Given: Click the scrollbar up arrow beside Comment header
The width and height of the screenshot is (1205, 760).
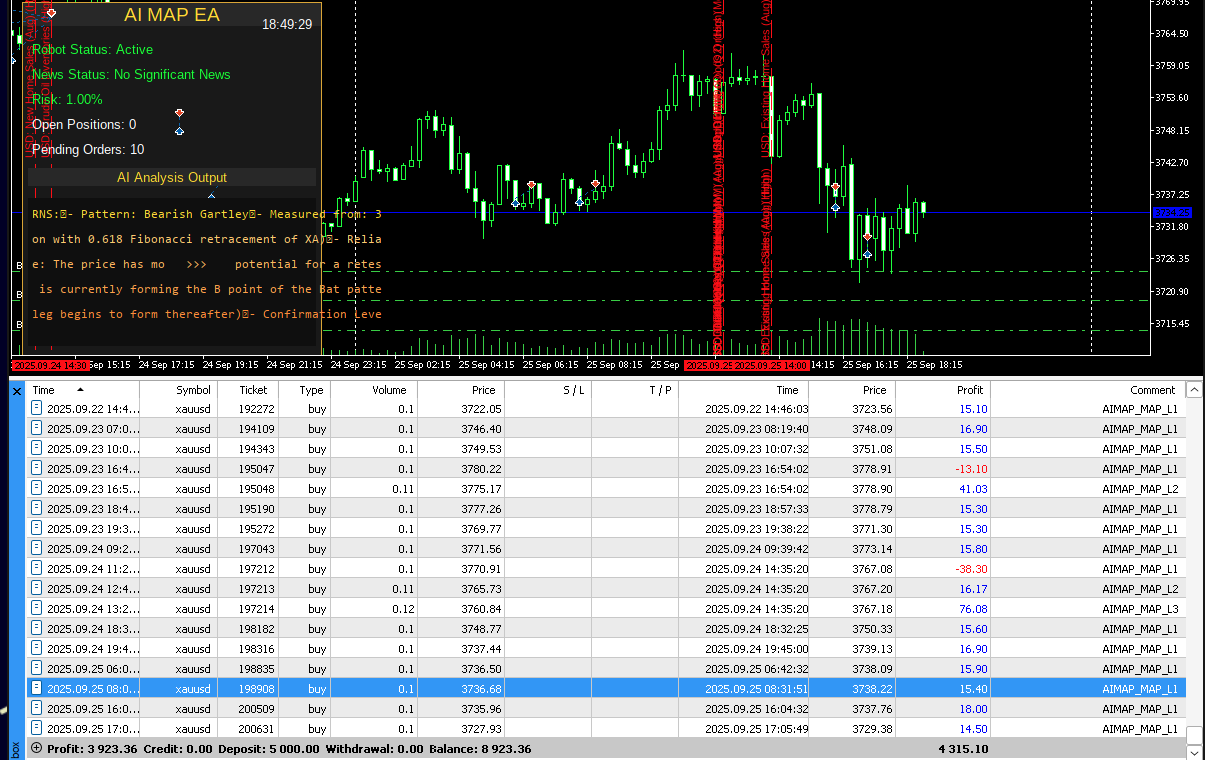Looking at the screenshot, I should point(1194,390).
